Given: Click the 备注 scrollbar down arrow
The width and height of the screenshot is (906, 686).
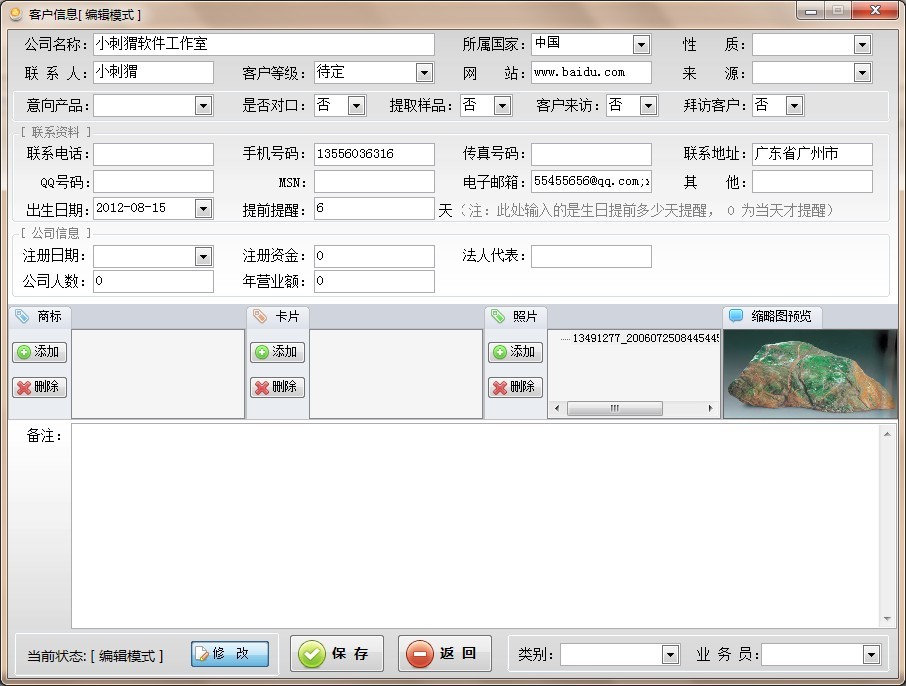Looking at the screenshot, I should pos(887,619).
